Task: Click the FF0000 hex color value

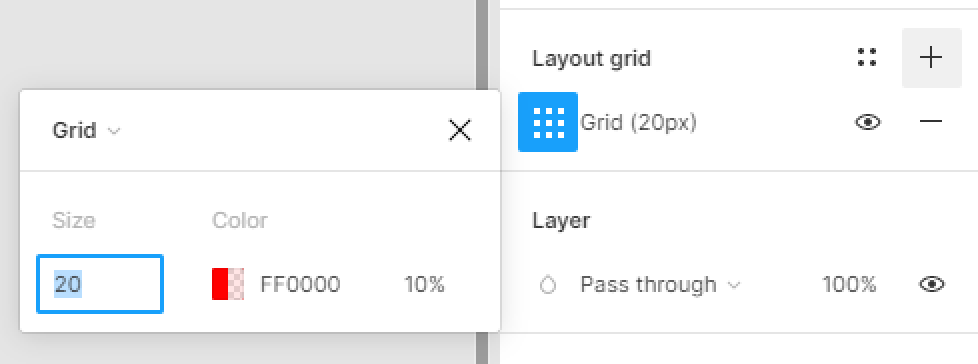Action: (300, 285)
